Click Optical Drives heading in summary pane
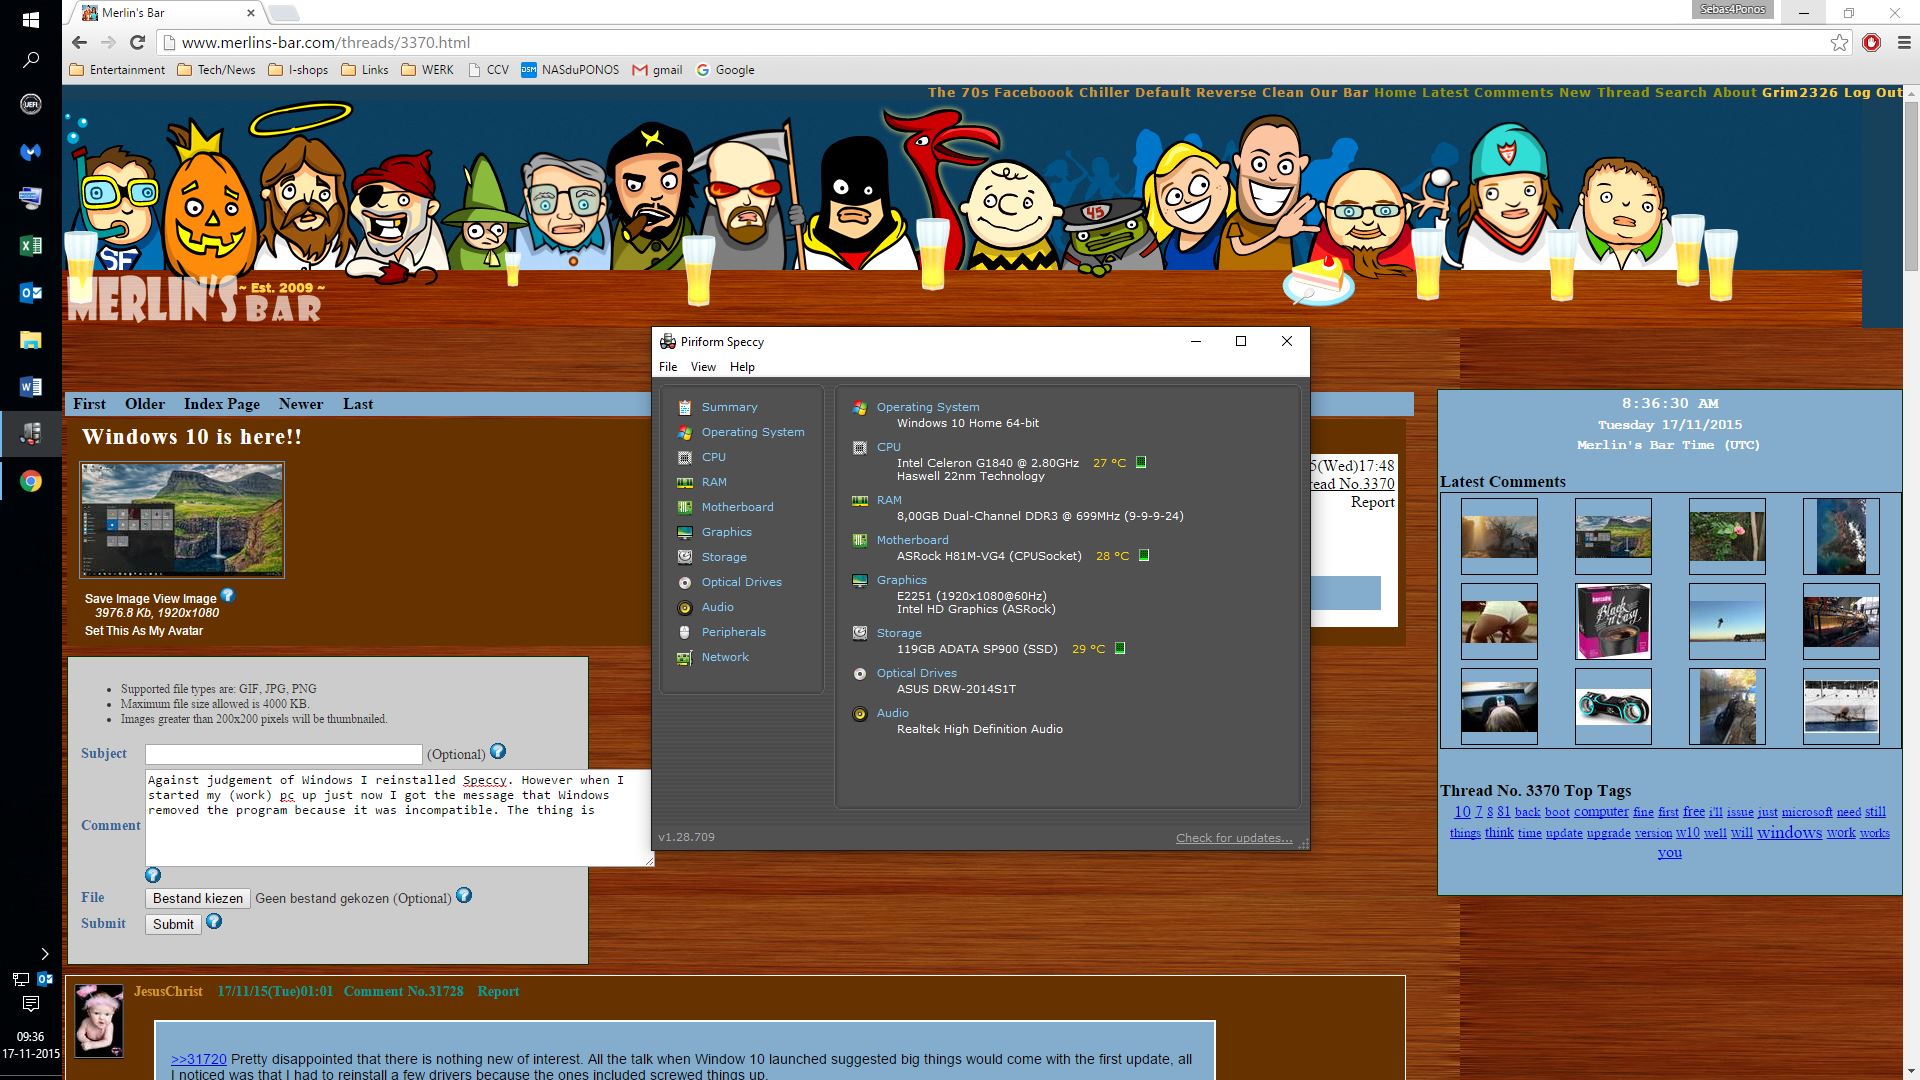The width and height of the screenshot is (1920, 1080). [916, 673]
